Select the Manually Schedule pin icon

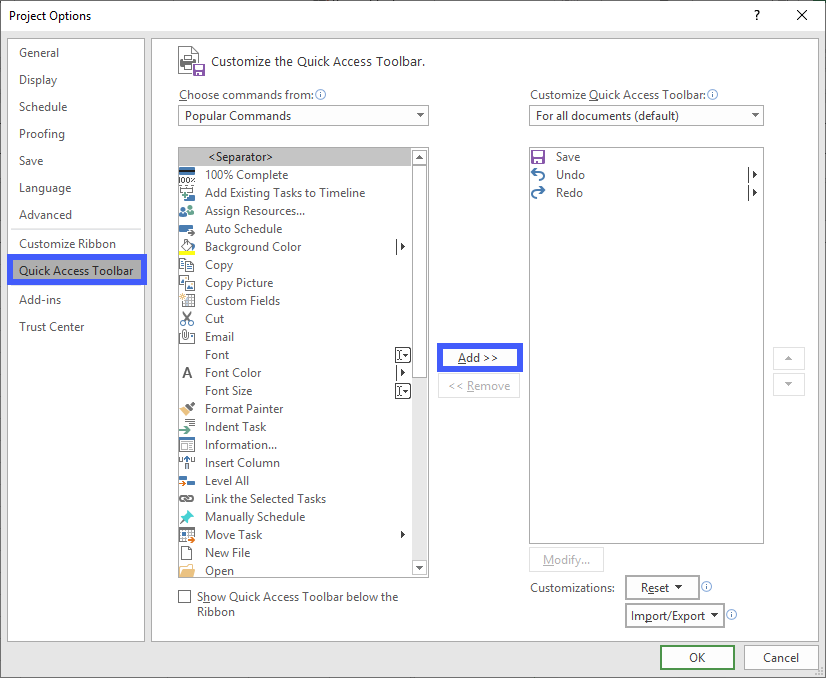[x=186, y=517]
